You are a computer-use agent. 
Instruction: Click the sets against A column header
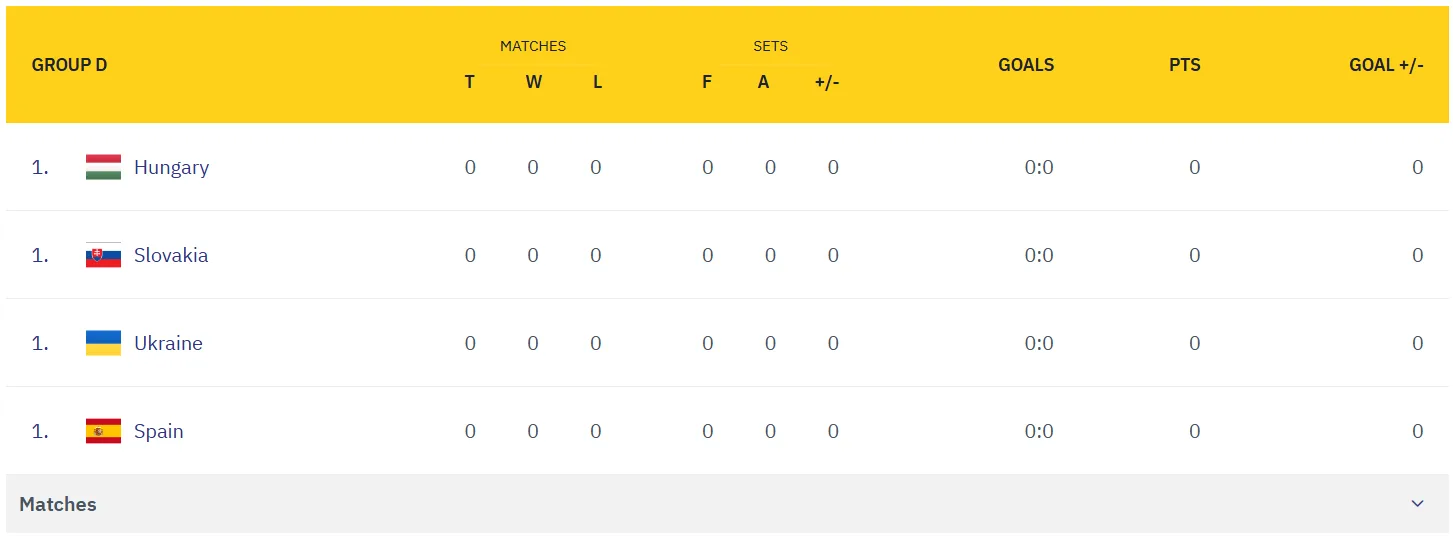click(763, 82)
